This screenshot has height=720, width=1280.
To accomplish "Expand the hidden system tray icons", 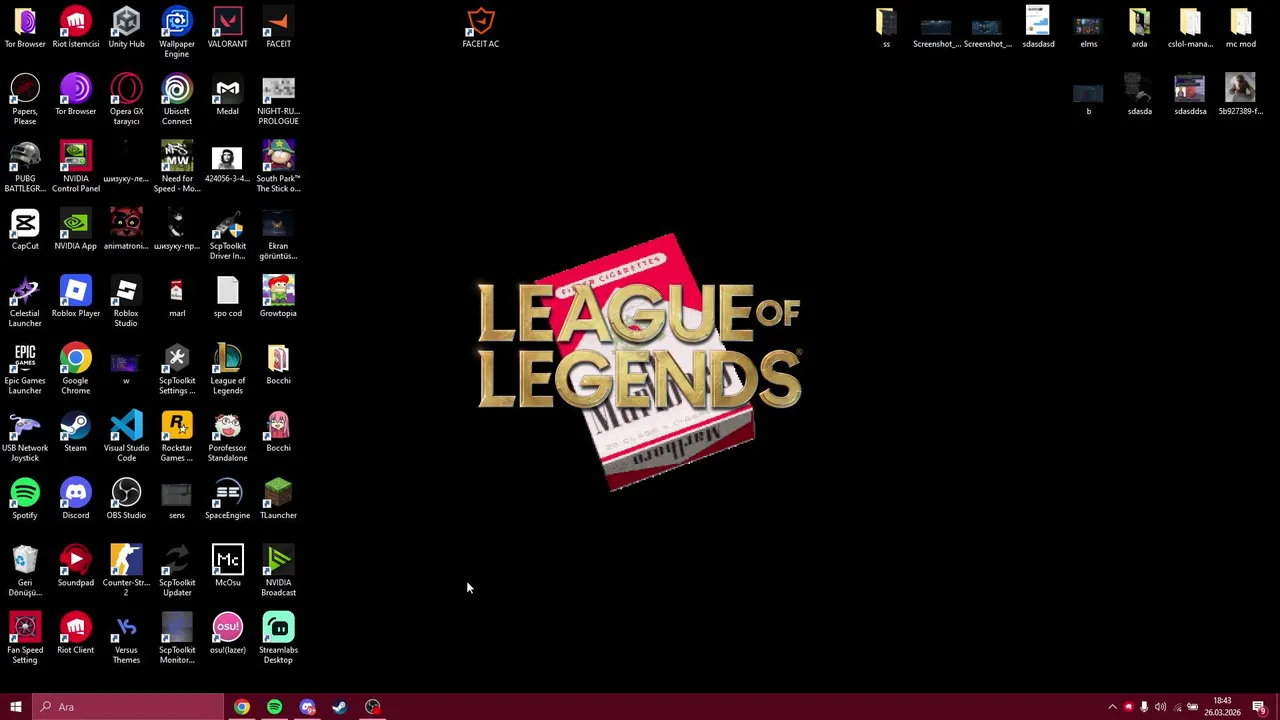I will (1112, 707).
